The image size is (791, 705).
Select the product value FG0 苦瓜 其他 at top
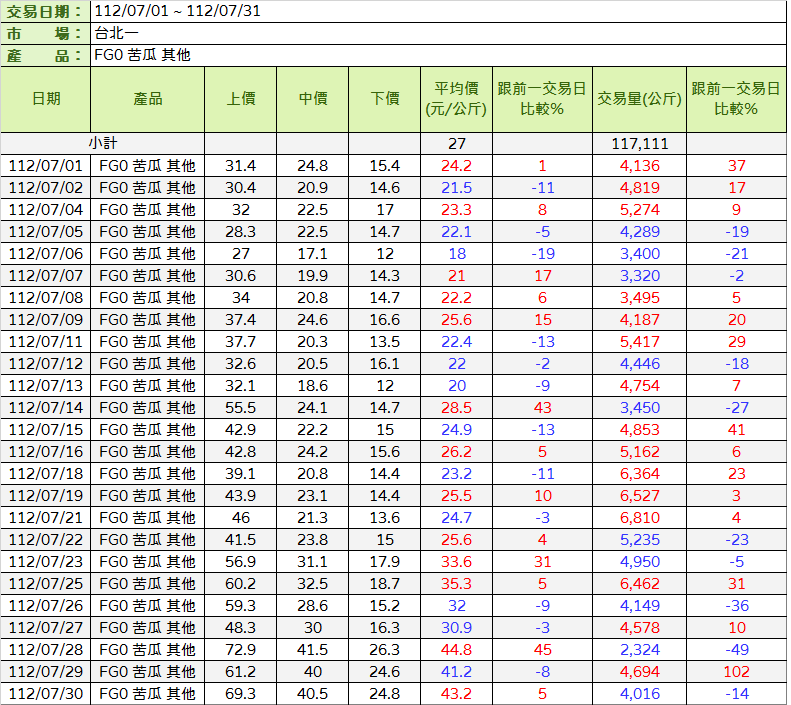click(141, 55)
